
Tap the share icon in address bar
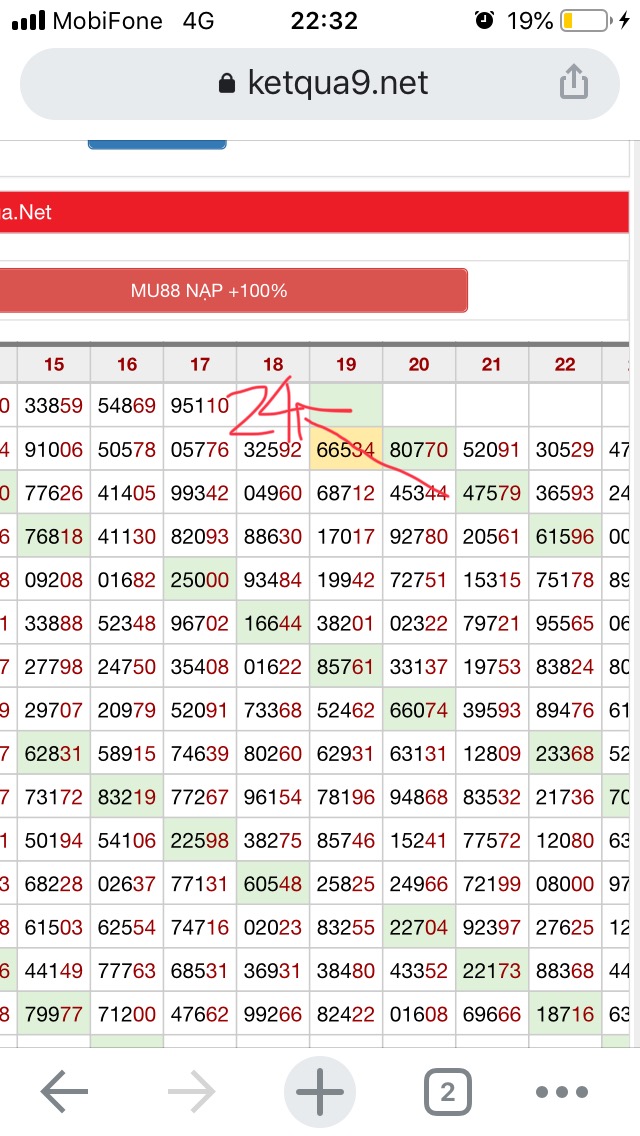click(573, 82)
